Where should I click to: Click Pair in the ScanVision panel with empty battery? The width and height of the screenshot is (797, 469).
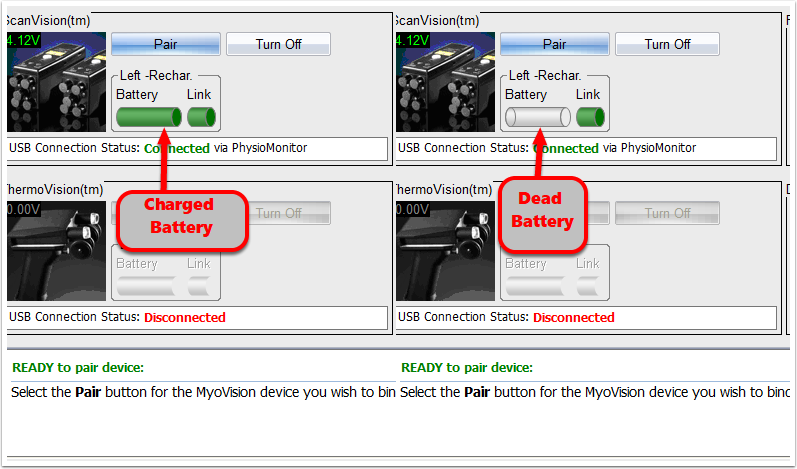point(555,44)
